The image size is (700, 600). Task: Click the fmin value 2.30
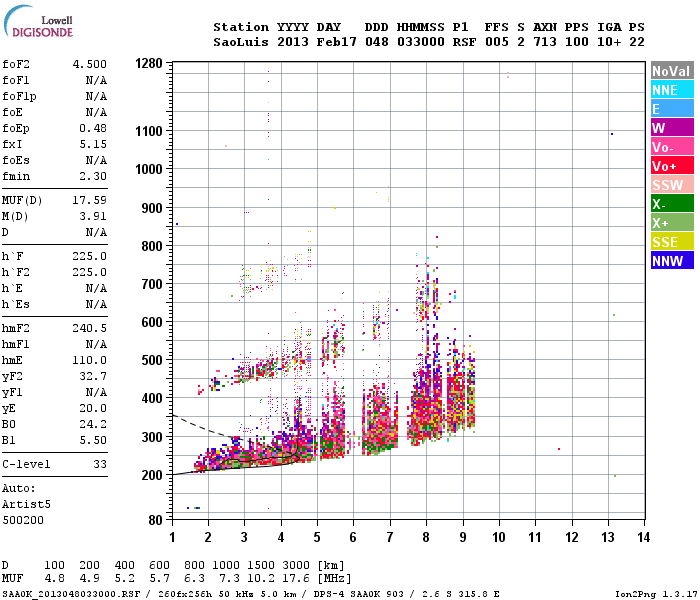(93, 176)
